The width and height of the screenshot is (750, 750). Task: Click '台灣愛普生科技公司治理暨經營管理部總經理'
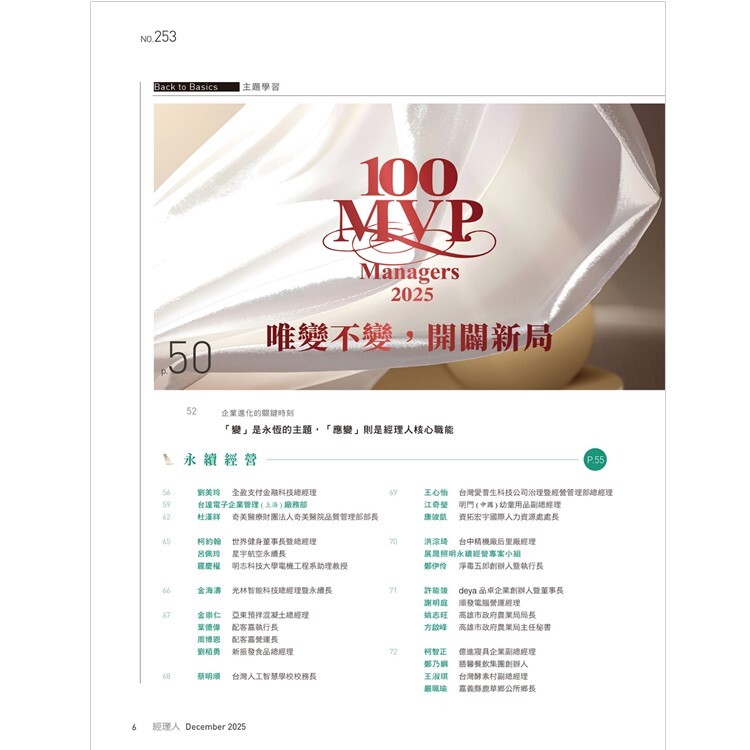536,492
